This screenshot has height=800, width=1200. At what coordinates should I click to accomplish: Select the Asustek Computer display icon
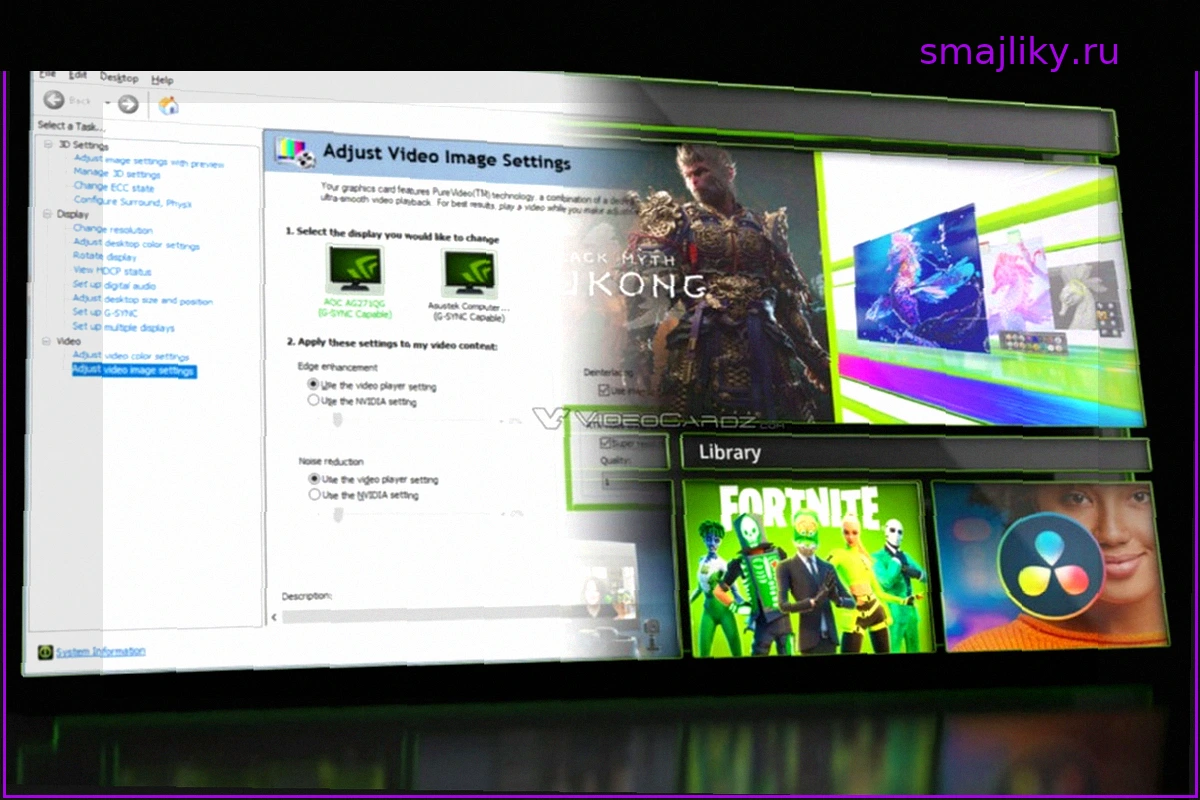point(470,273)
